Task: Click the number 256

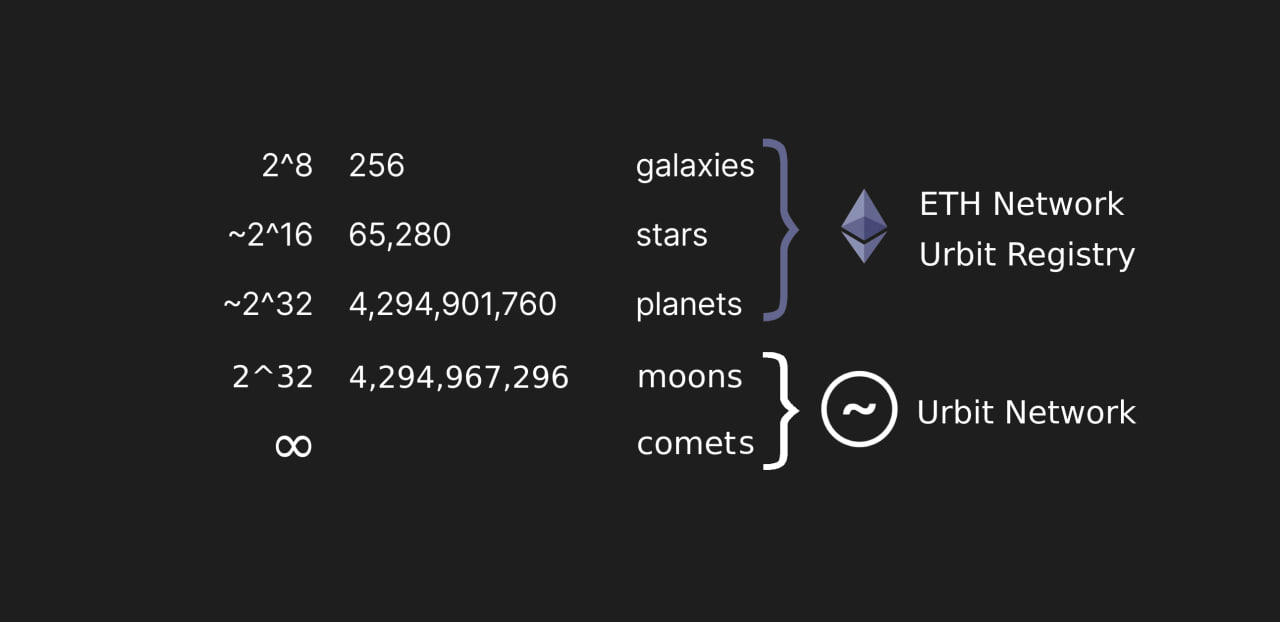Action: point(377,165)
